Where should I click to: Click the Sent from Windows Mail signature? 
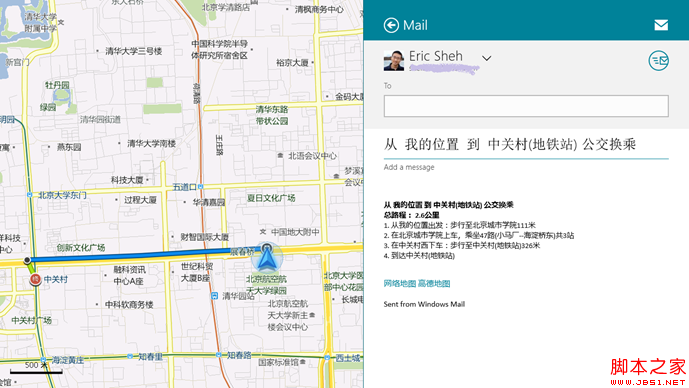click(x=424, y=304)
